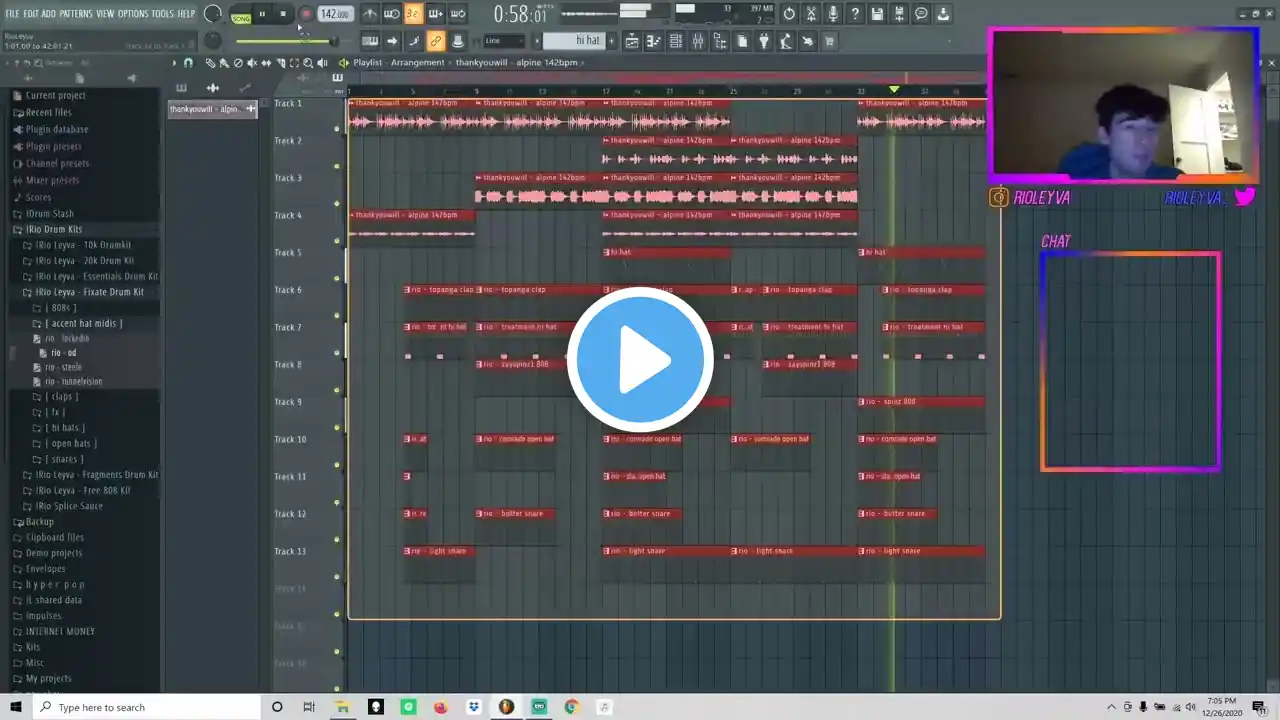Click the playhead marker on the timeline ruler
The height and width of the screenshot is (720, 1280).
click(894, 90)
